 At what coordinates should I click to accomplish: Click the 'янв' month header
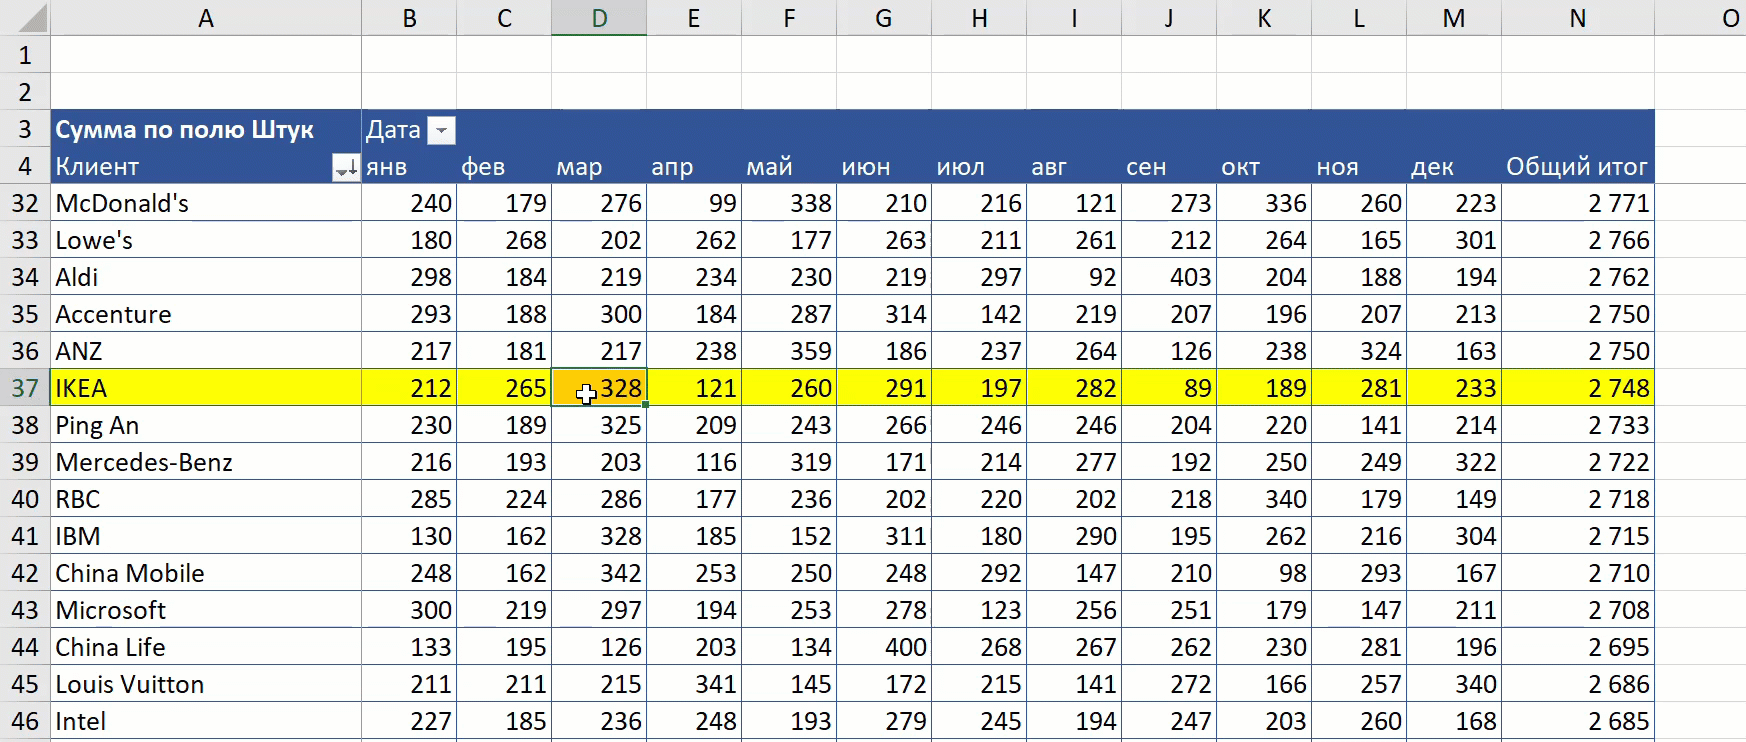pyautogui.click(x=409, y=166)
